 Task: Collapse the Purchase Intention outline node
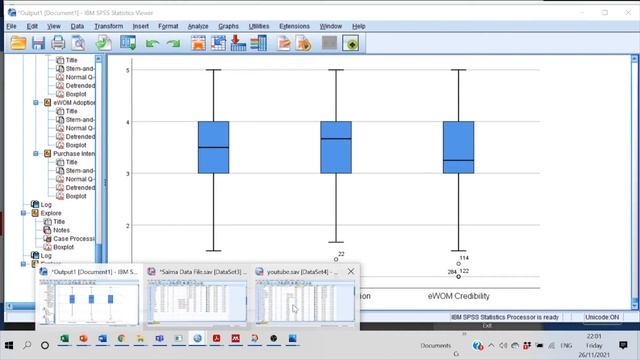36,153
